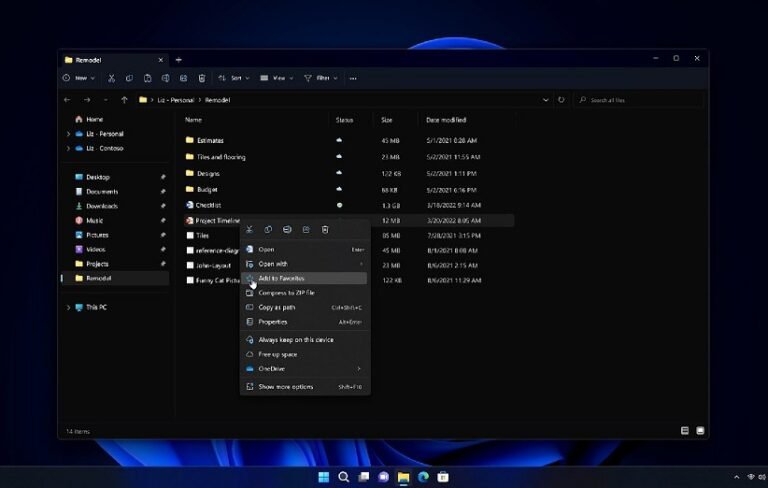Open the Sort dropdown
This screenshot has height=488, width=768.
tap(234, 78)
